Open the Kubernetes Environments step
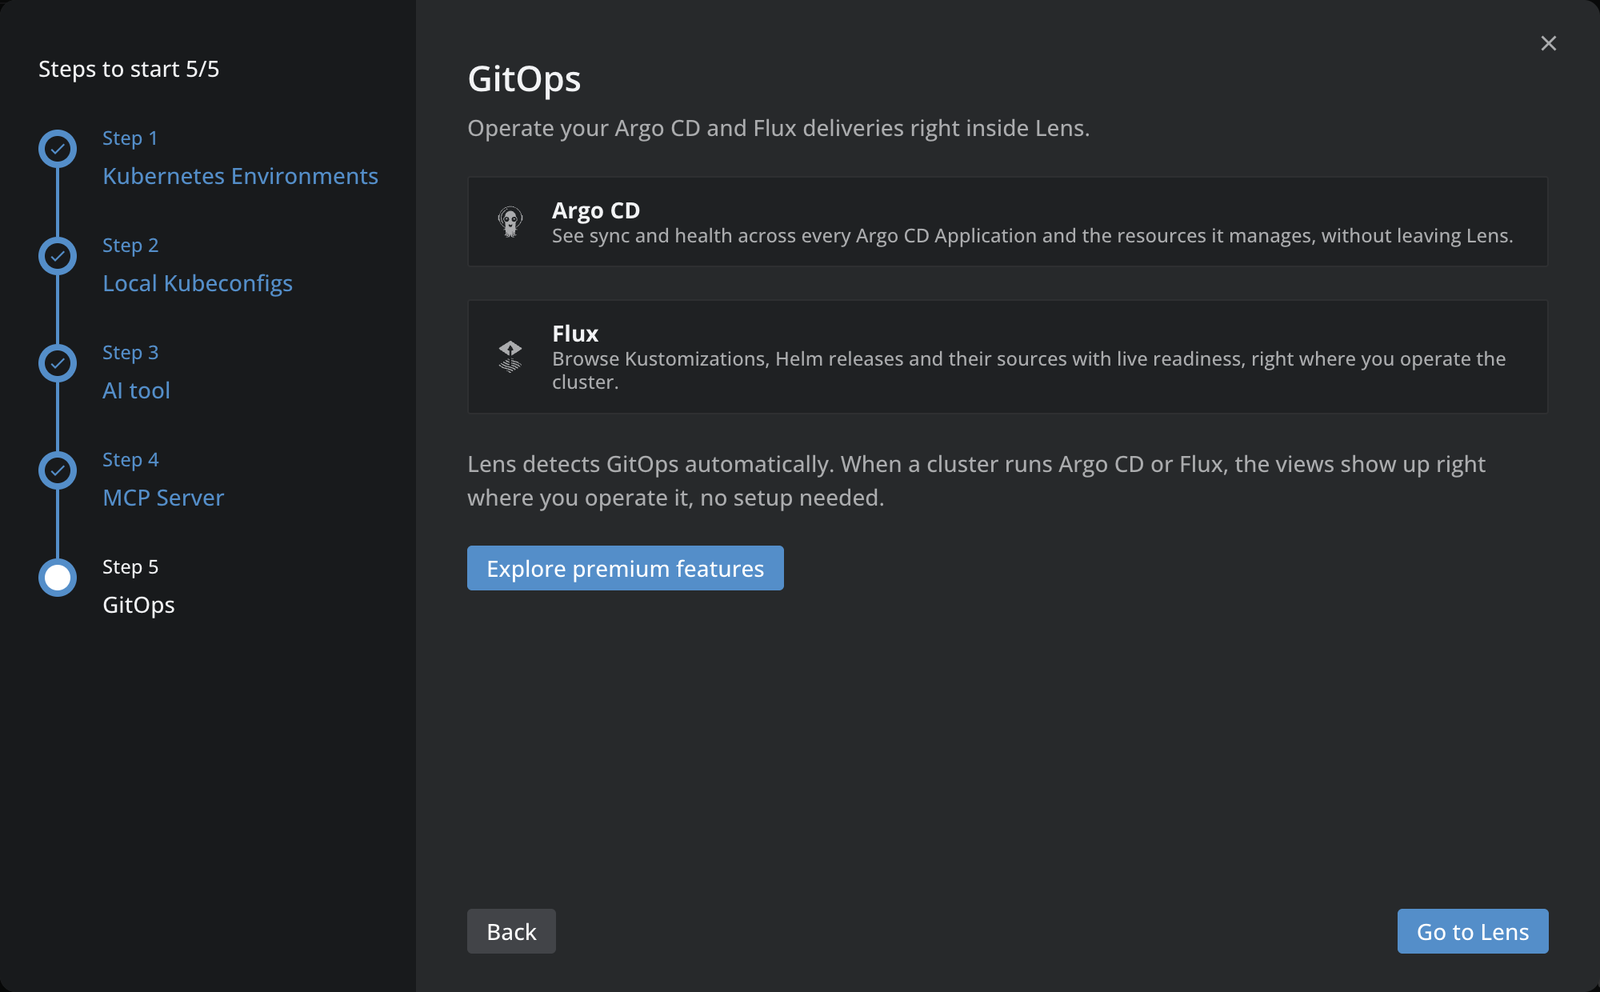The width and height of the screenshot is (1600, 992). tap(240, 176)
